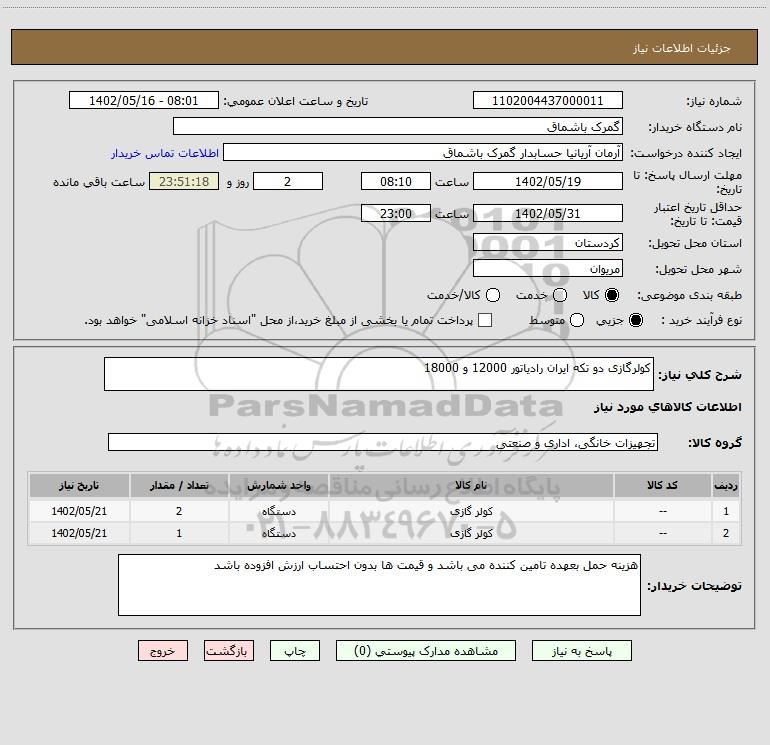The width and height of the screenshot is (770, 745).
Task: Open the اطلاعات تماس خریدار link
Action: (x=165, y=153)
